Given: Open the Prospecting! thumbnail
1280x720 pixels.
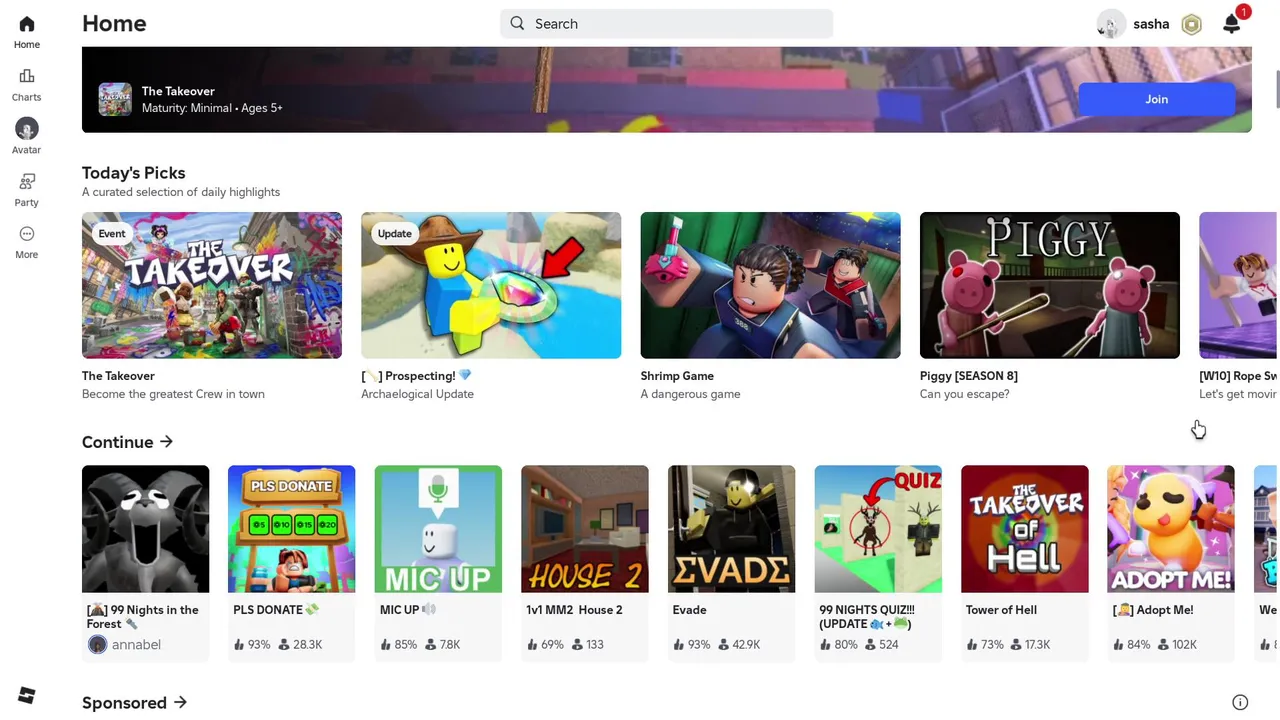Looking at the screenshot, I should [491, 285].
